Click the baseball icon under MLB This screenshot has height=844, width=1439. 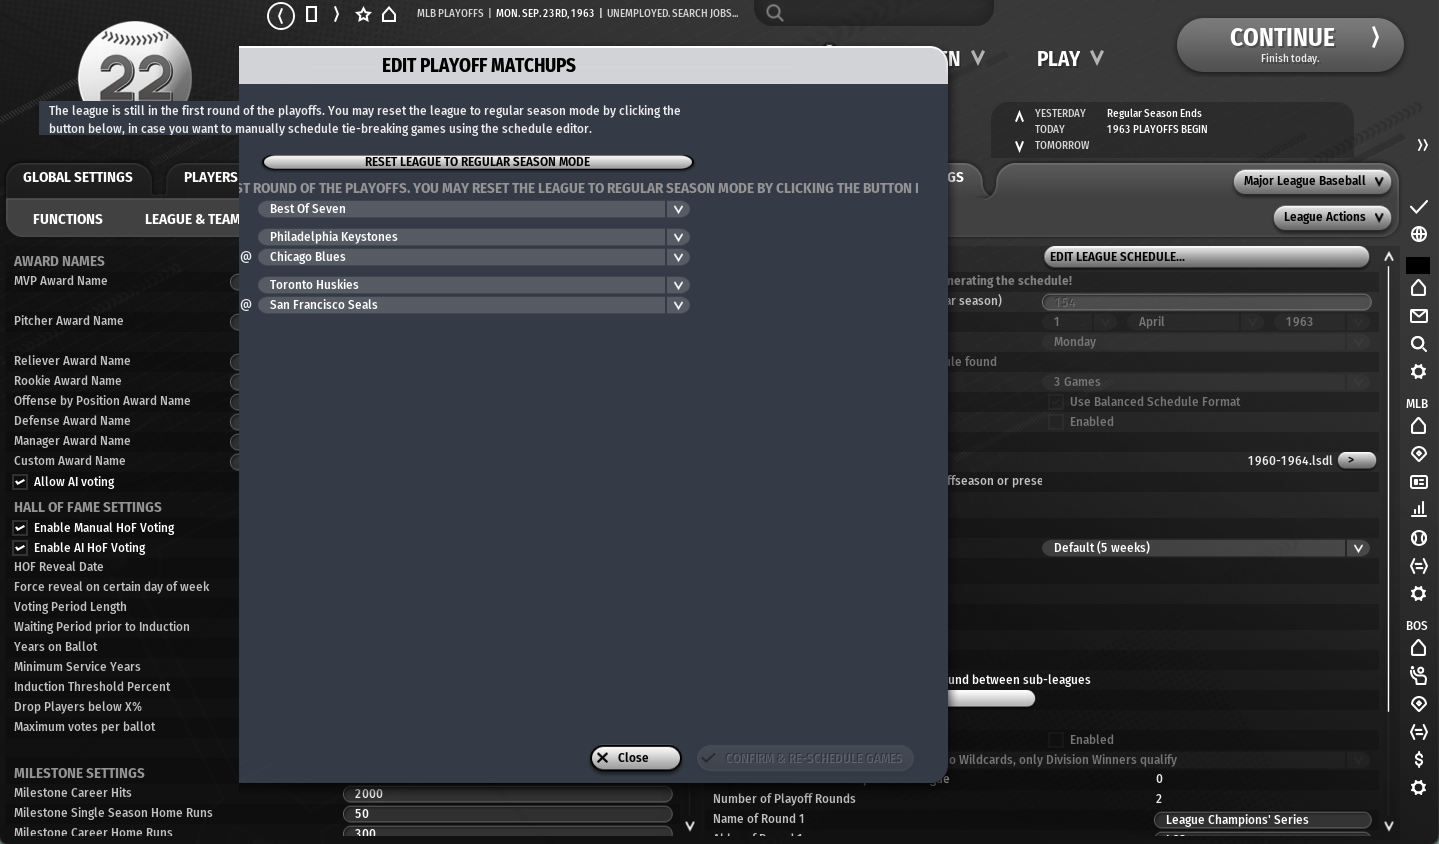[1418, 538]
